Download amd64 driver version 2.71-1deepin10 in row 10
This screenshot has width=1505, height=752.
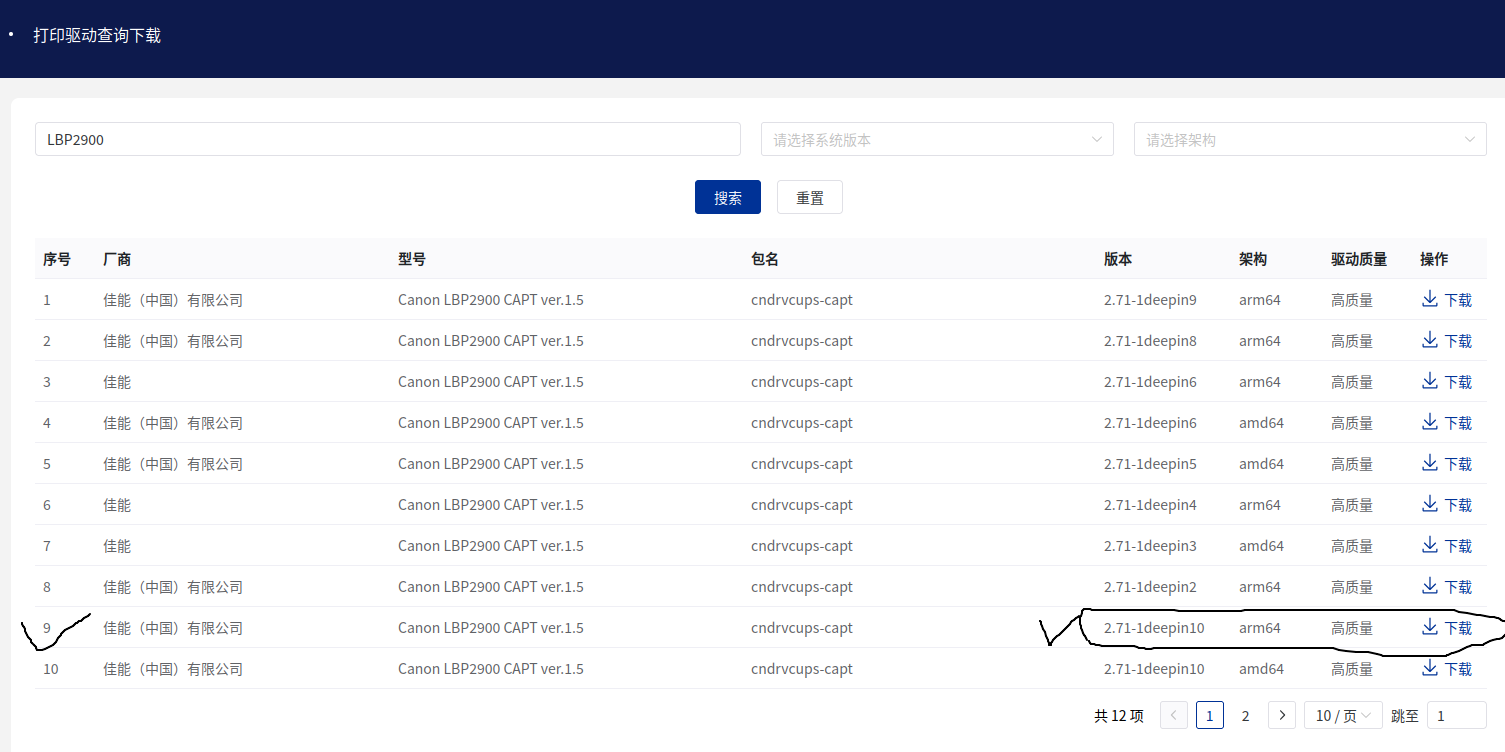pos(1446,669)
